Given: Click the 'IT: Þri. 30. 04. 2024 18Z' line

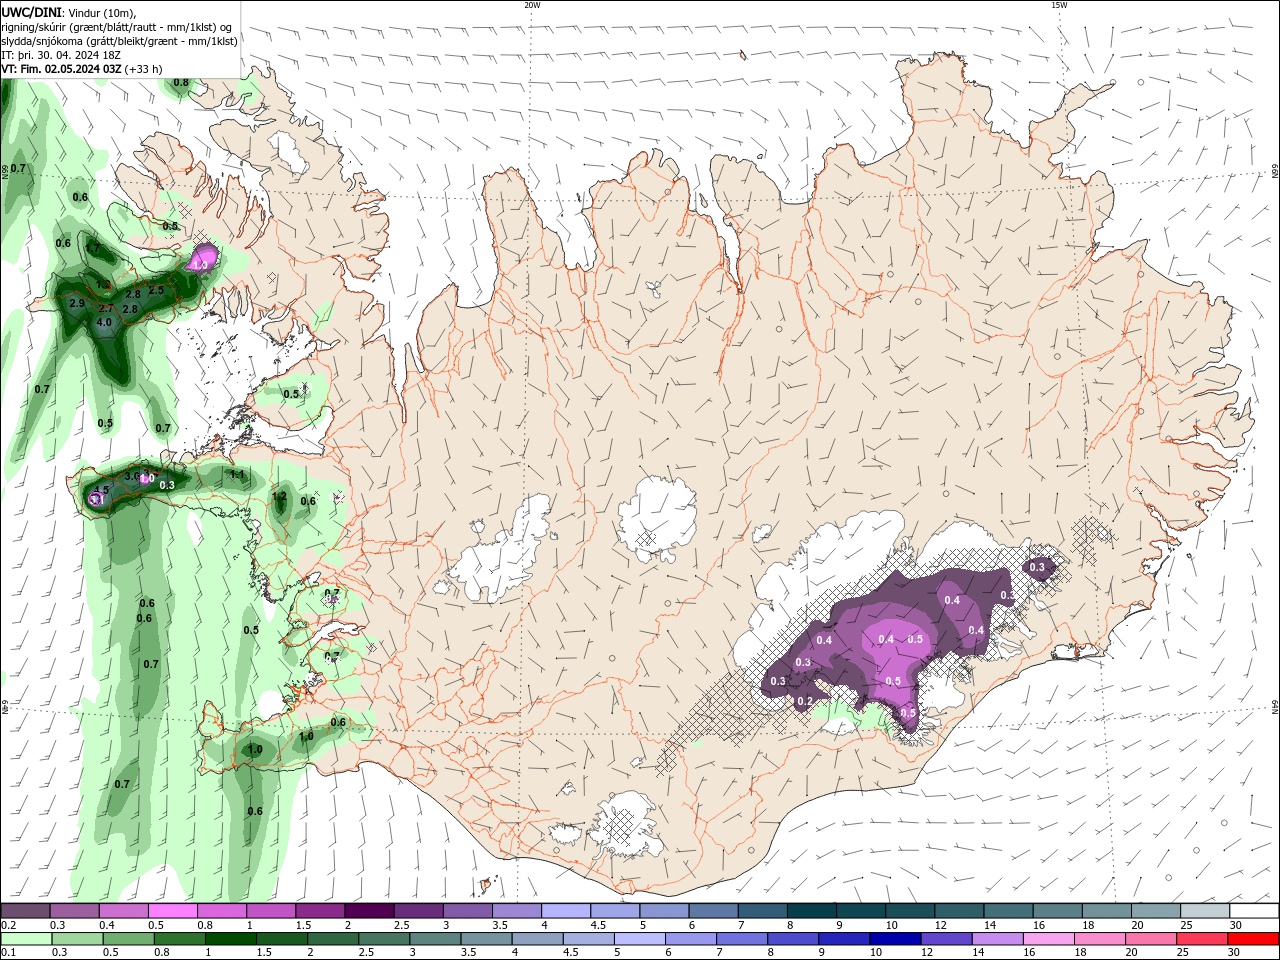Looking at the screenshot, I should (61, 55).
